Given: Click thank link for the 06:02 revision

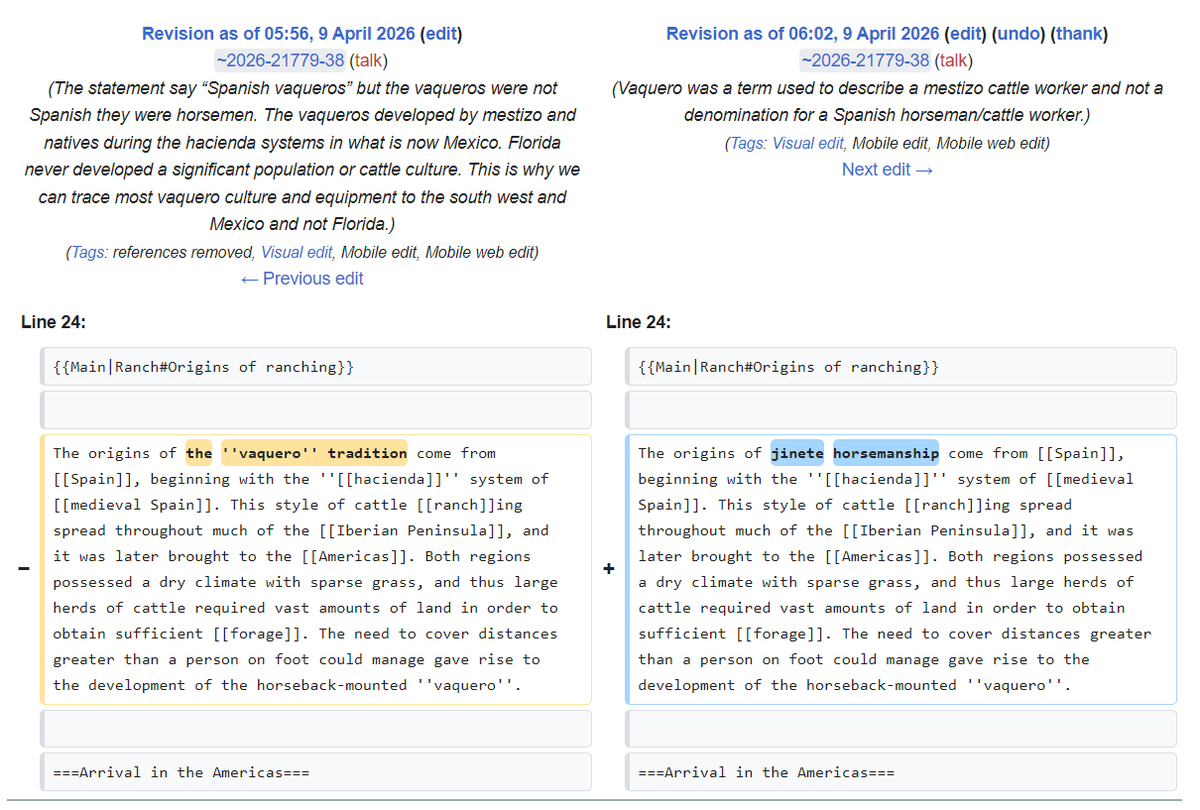Looking at the screenshot, I should (x=1079, y=34).
